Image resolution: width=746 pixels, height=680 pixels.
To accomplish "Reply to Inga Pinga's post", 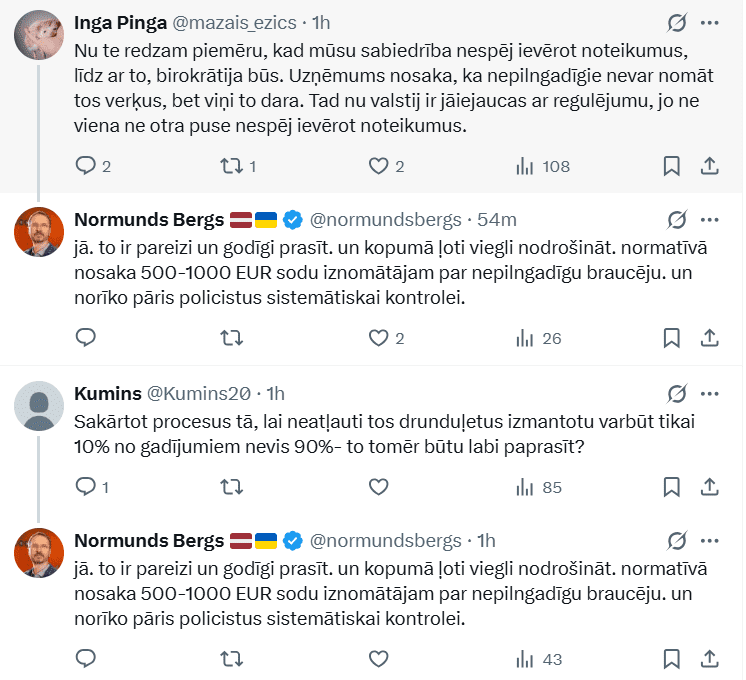I will 86,166.
